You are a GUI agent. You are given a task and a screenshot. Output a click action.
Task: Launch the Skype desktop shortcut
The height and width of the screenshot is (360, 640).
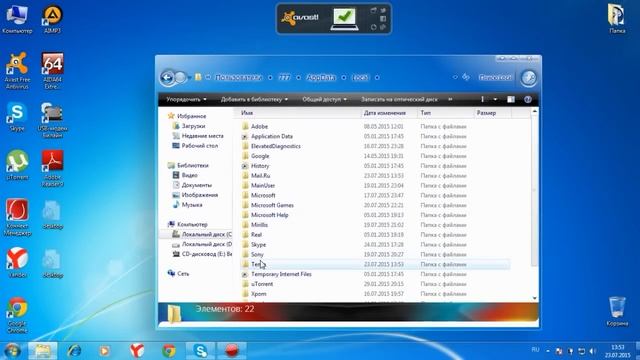(x=17, y=117)
